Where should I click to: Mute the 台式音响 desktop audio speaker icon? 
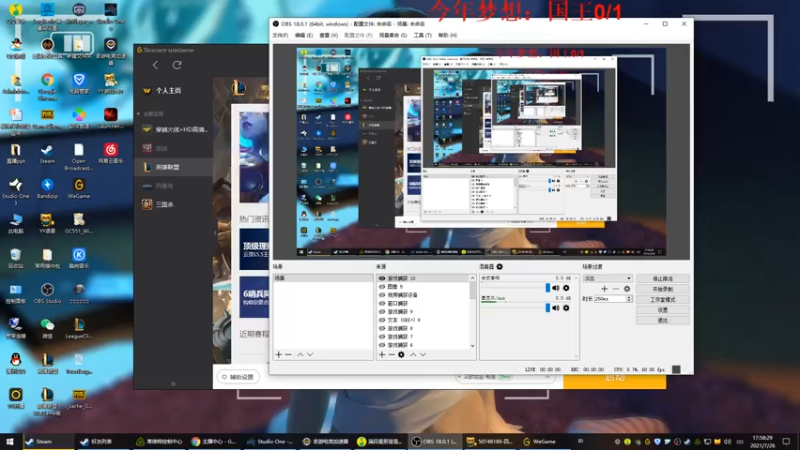click(556, 288)
